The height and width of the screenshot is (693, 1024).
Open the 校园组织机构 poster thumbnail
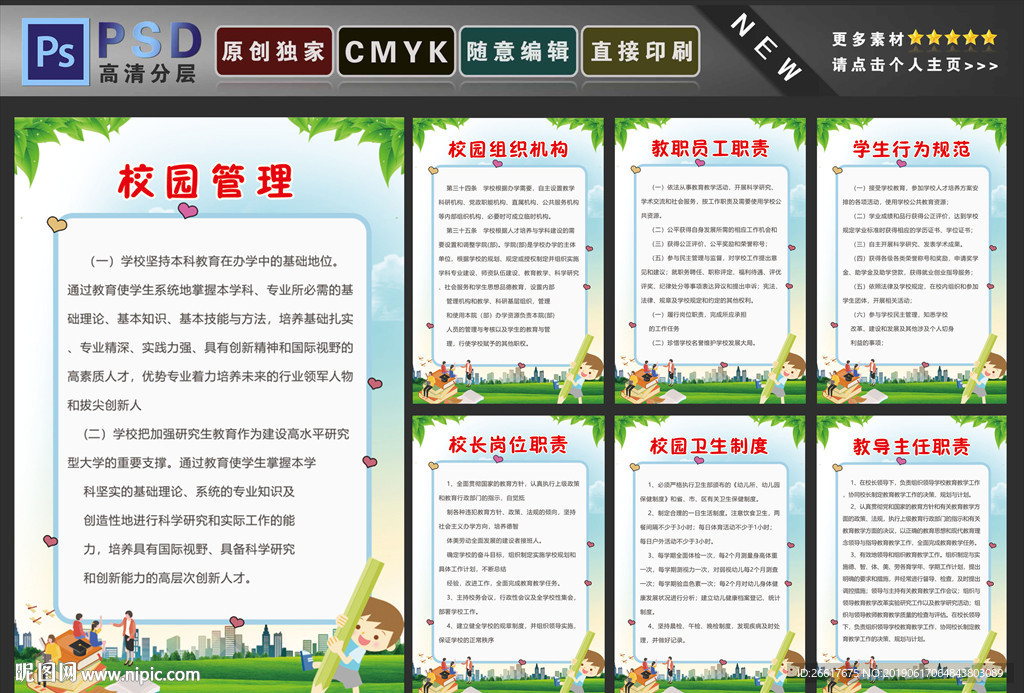(x=508, y=261)
